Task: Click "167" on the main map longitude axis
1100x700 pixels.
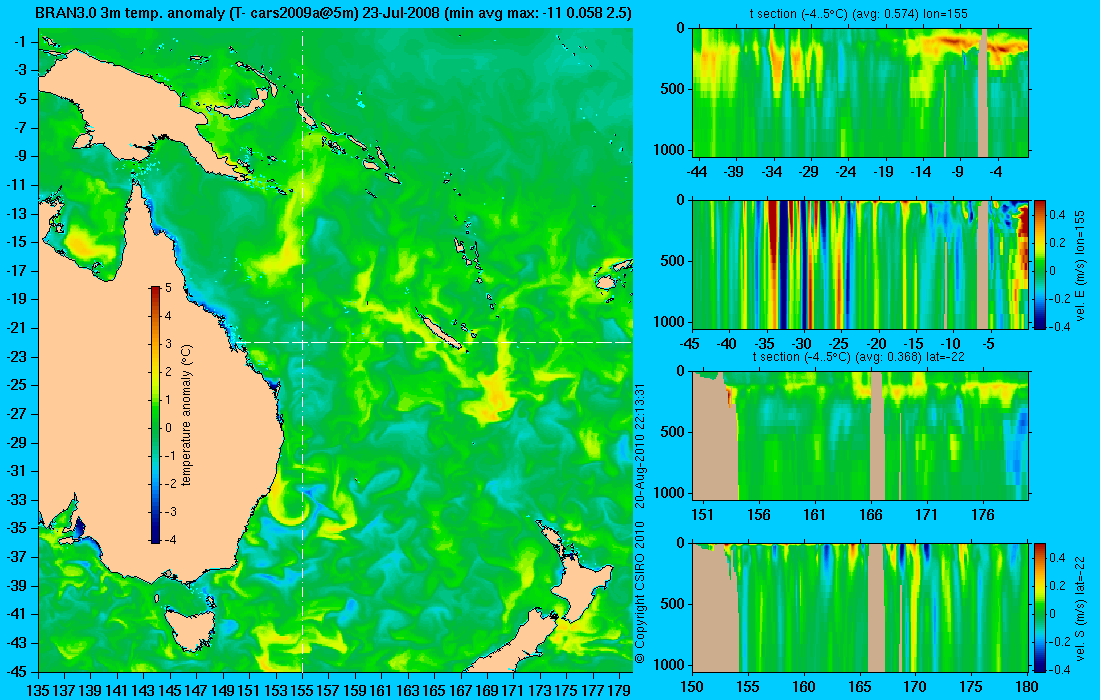Action: 460,691
